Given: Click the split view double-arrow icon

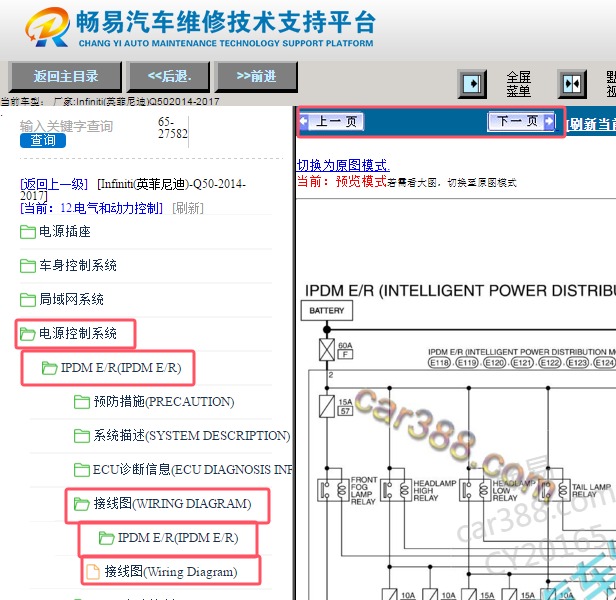Looking at the screenshot, I should coord(572,83).
